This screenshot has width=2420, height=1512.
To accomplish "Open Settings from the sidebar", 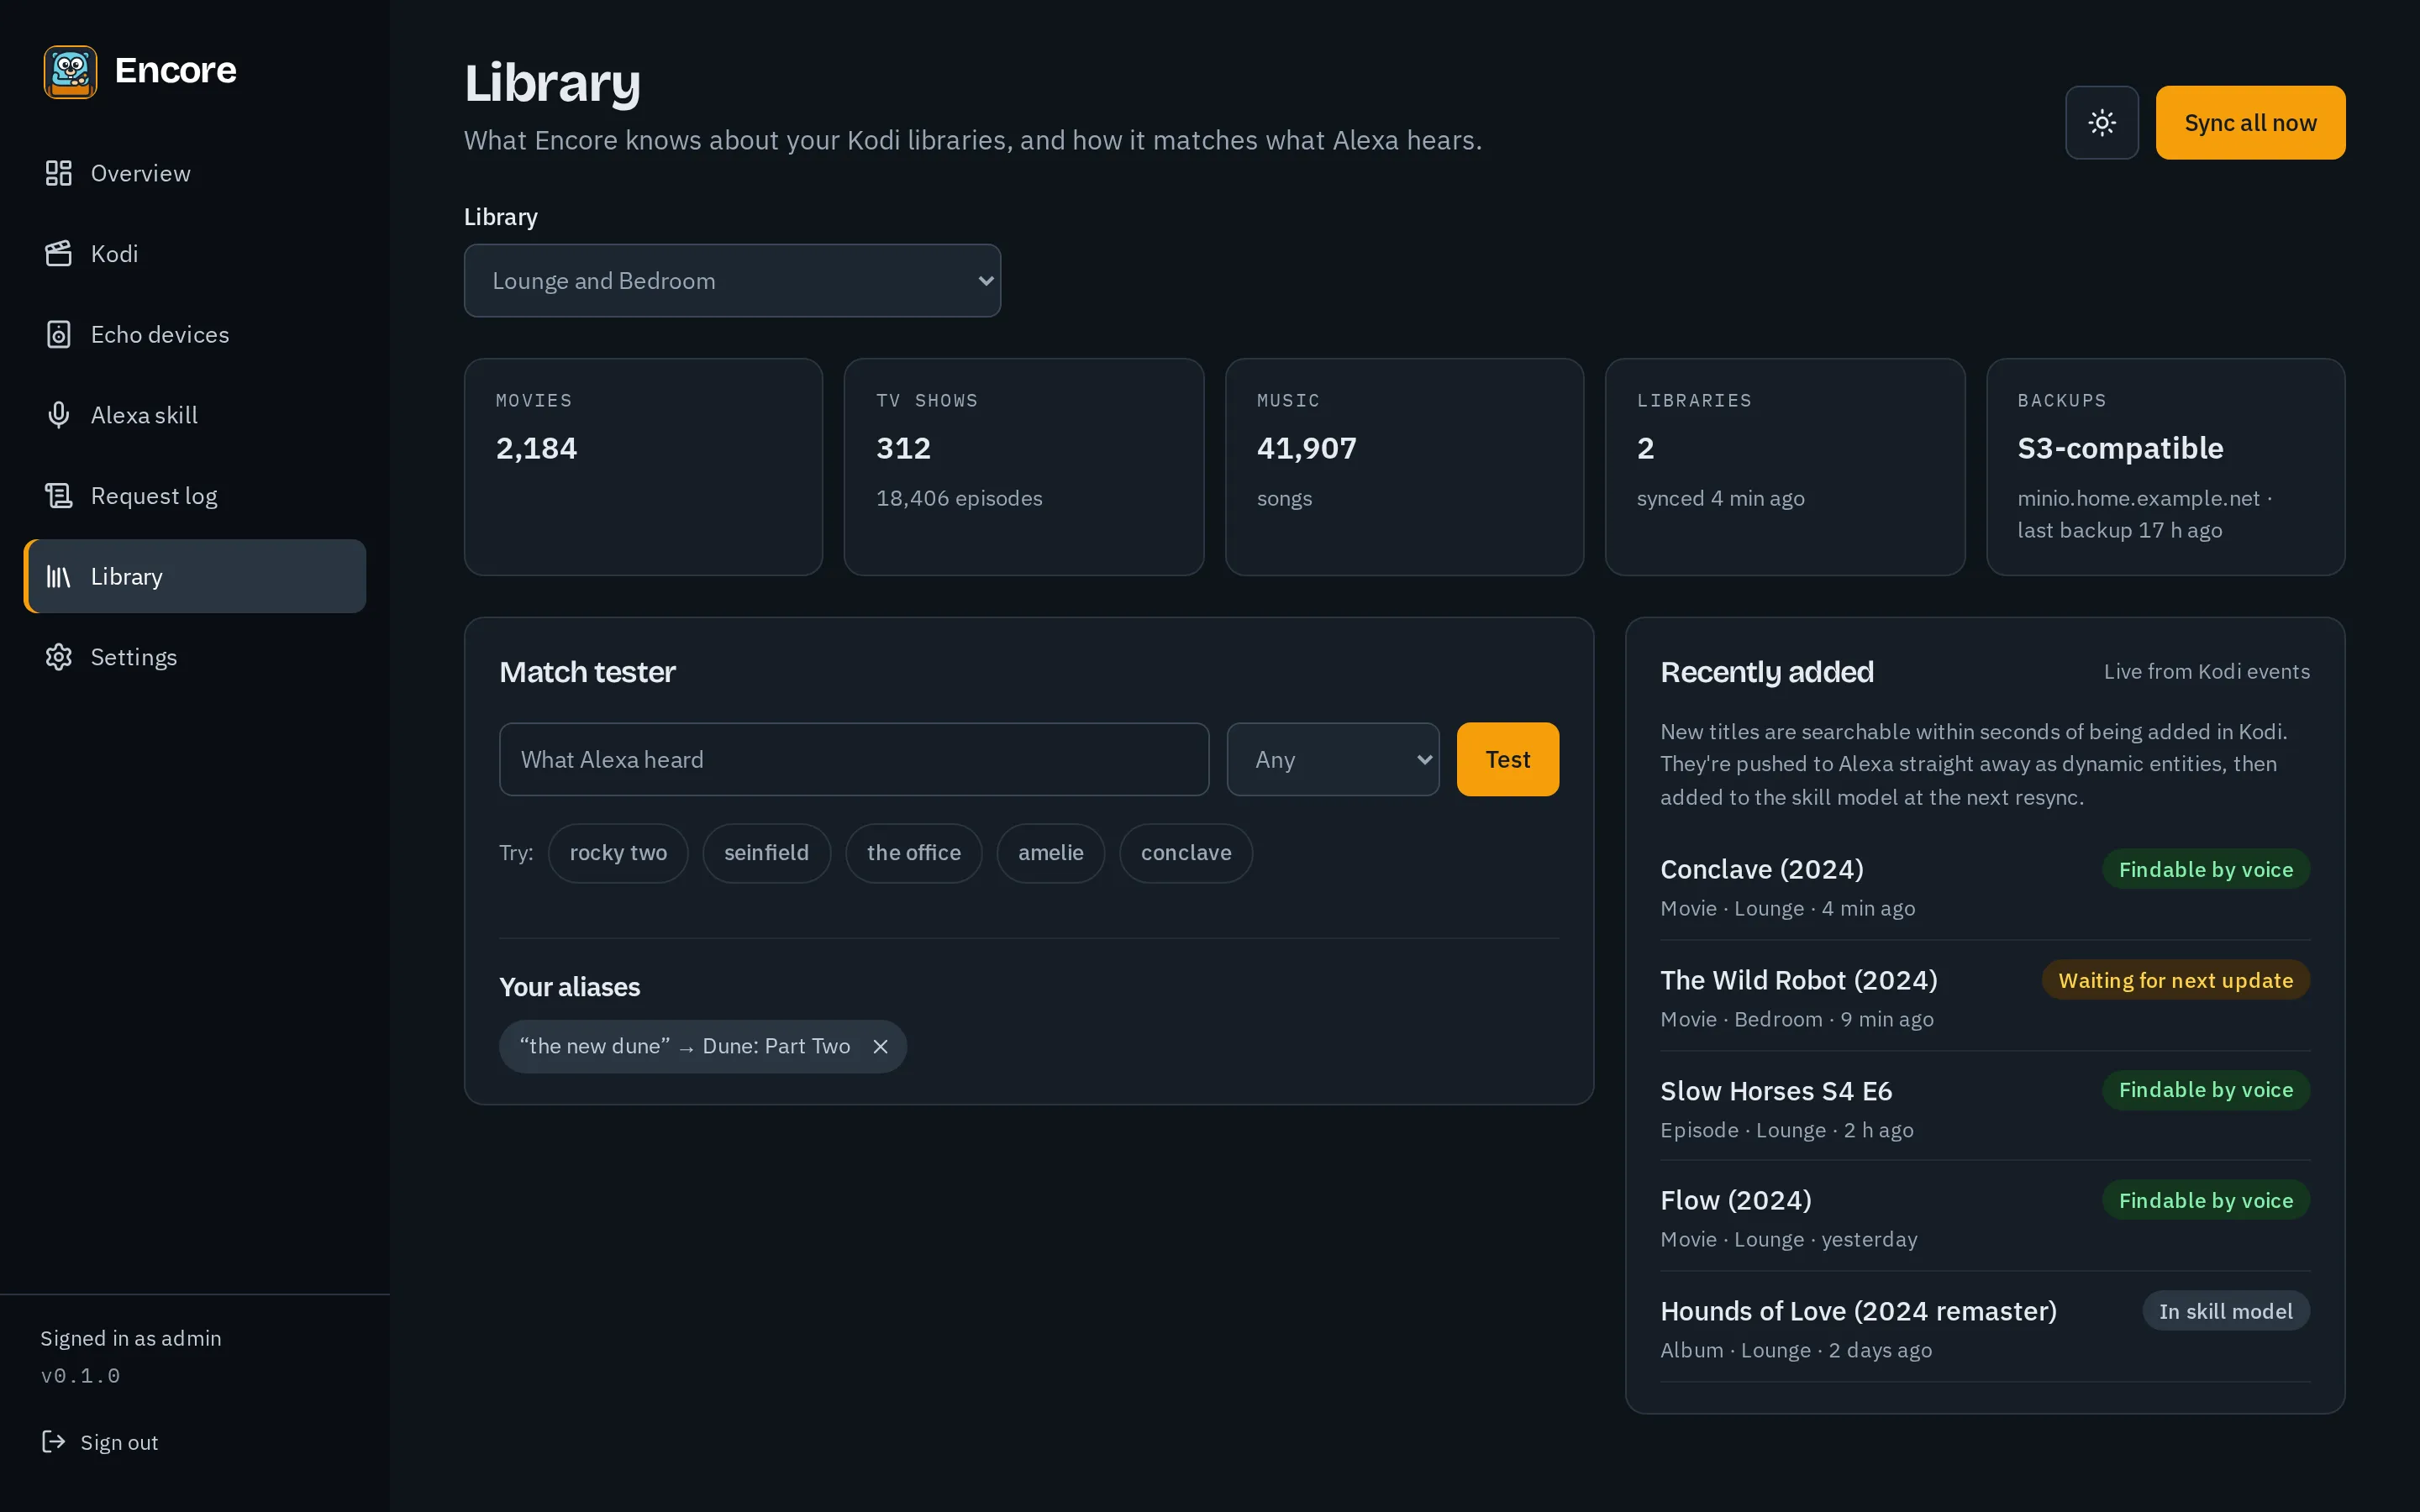I will click(195, 657).
